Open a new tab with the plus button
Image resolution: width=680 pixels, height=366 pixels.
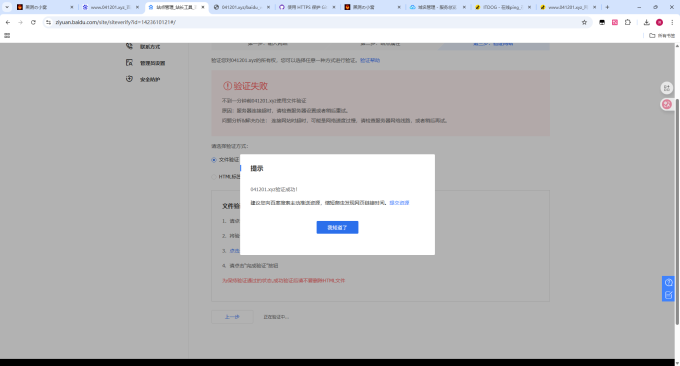click(607, 7)
